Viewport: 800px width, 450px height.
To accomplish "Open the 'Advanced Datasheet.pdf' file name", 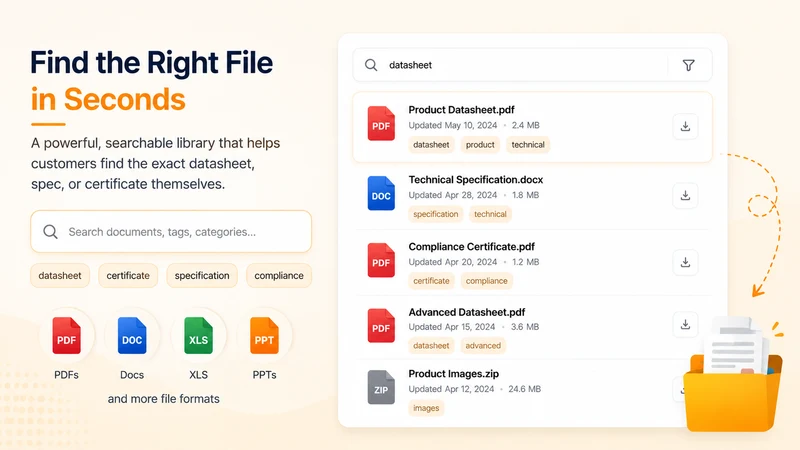I will [x=467, y=312].
